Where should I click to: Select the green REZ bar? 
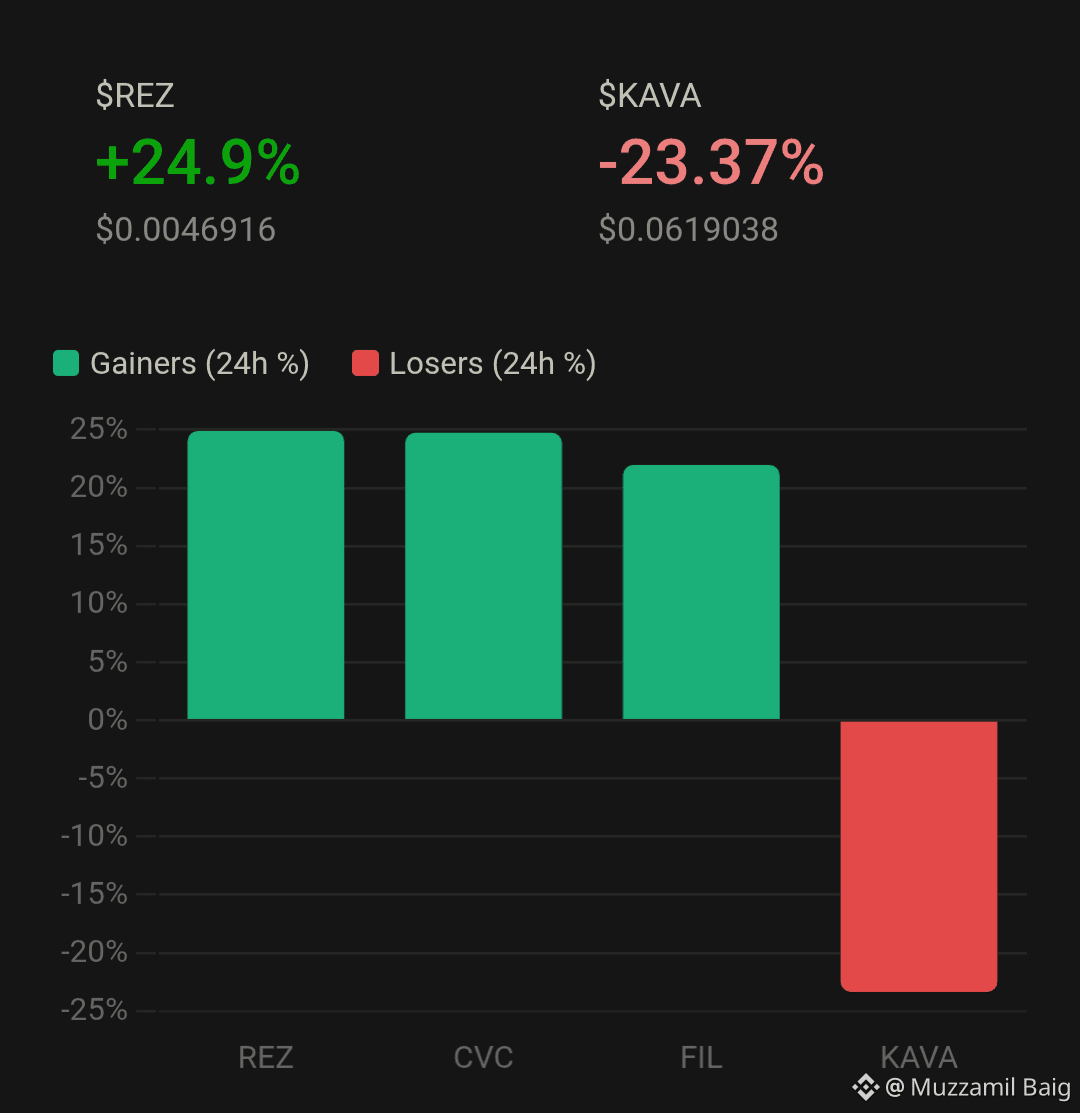pyautogui.click(x=266, y=575)
